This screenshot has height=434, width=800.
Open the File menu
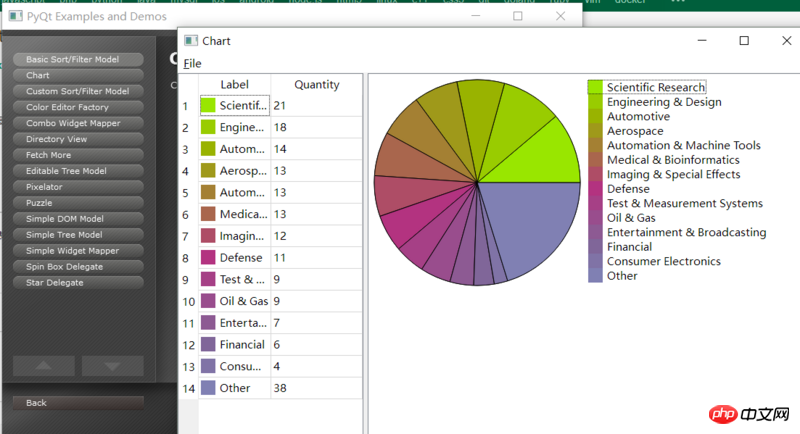(x=192, y=63)
